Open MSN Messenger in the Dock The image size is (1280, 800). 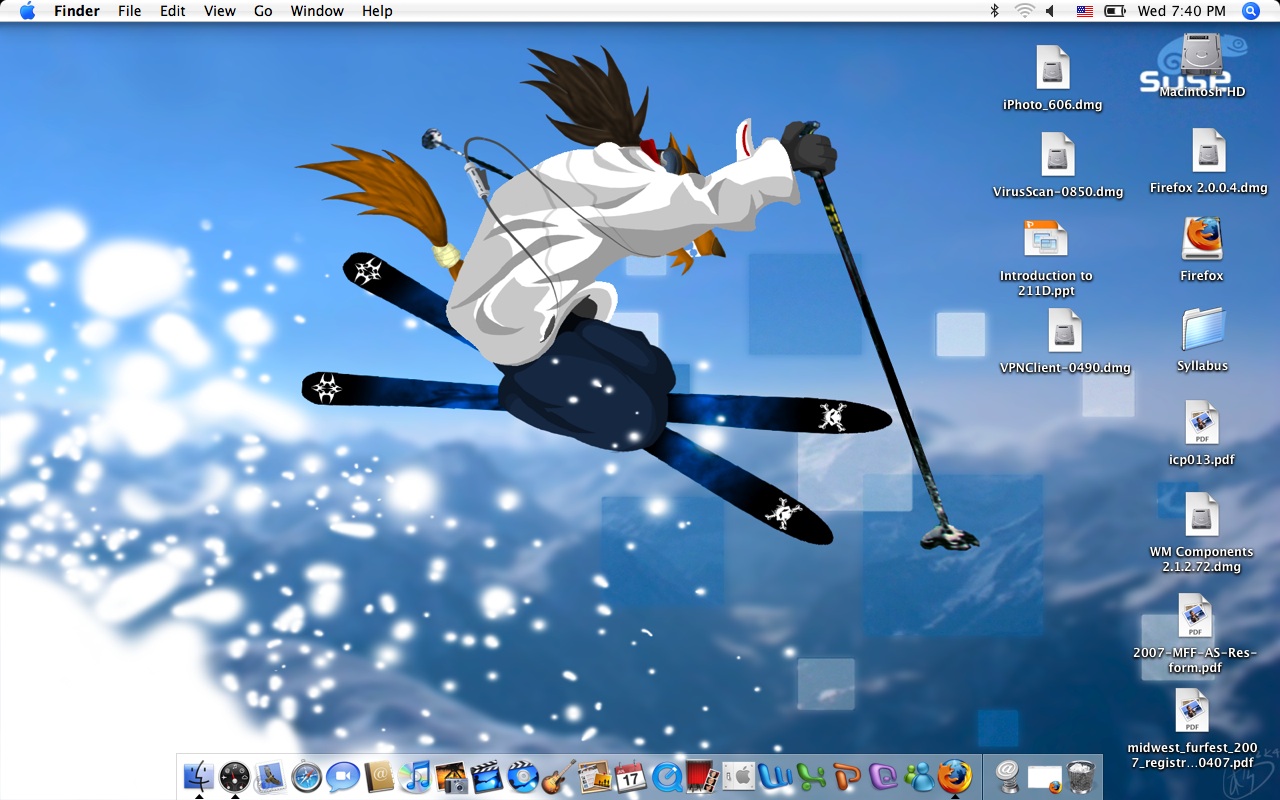pyautogui.click(x=919, y=776)
